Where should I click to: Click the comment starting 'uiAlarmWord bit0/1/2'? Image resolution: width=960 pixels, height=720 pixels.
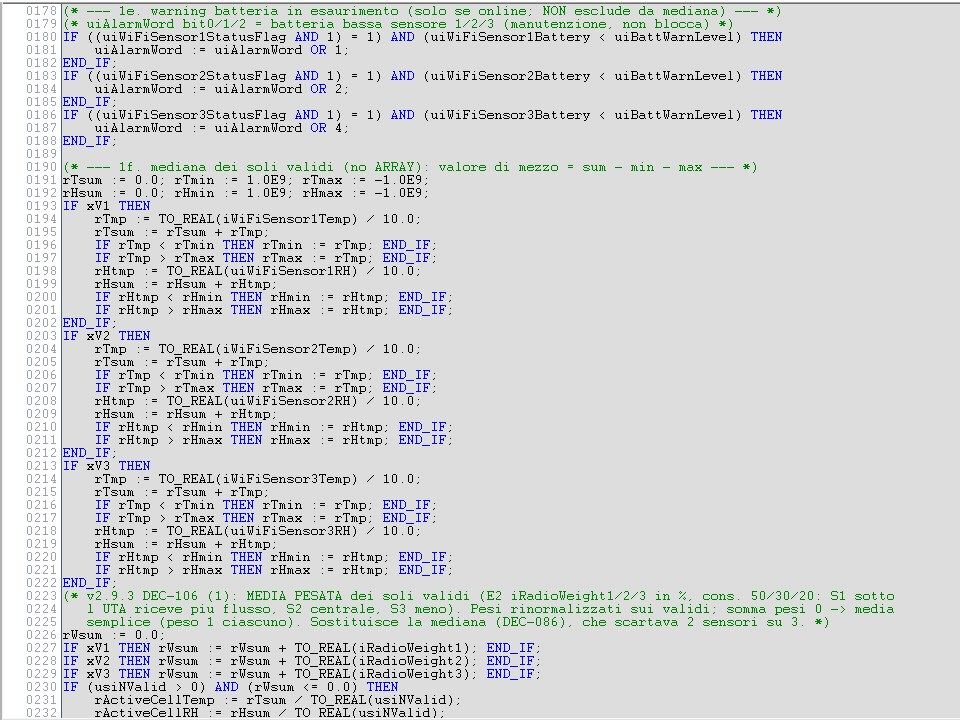398,24
